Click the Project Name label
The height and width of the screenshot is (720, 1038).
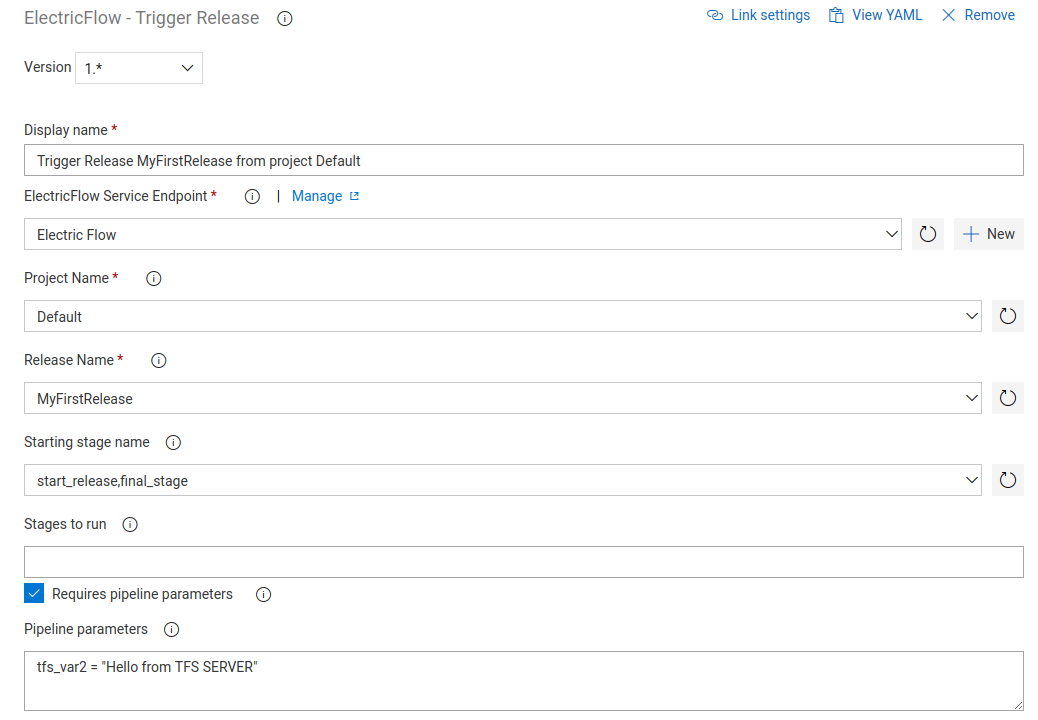click(x=66, y=278)
